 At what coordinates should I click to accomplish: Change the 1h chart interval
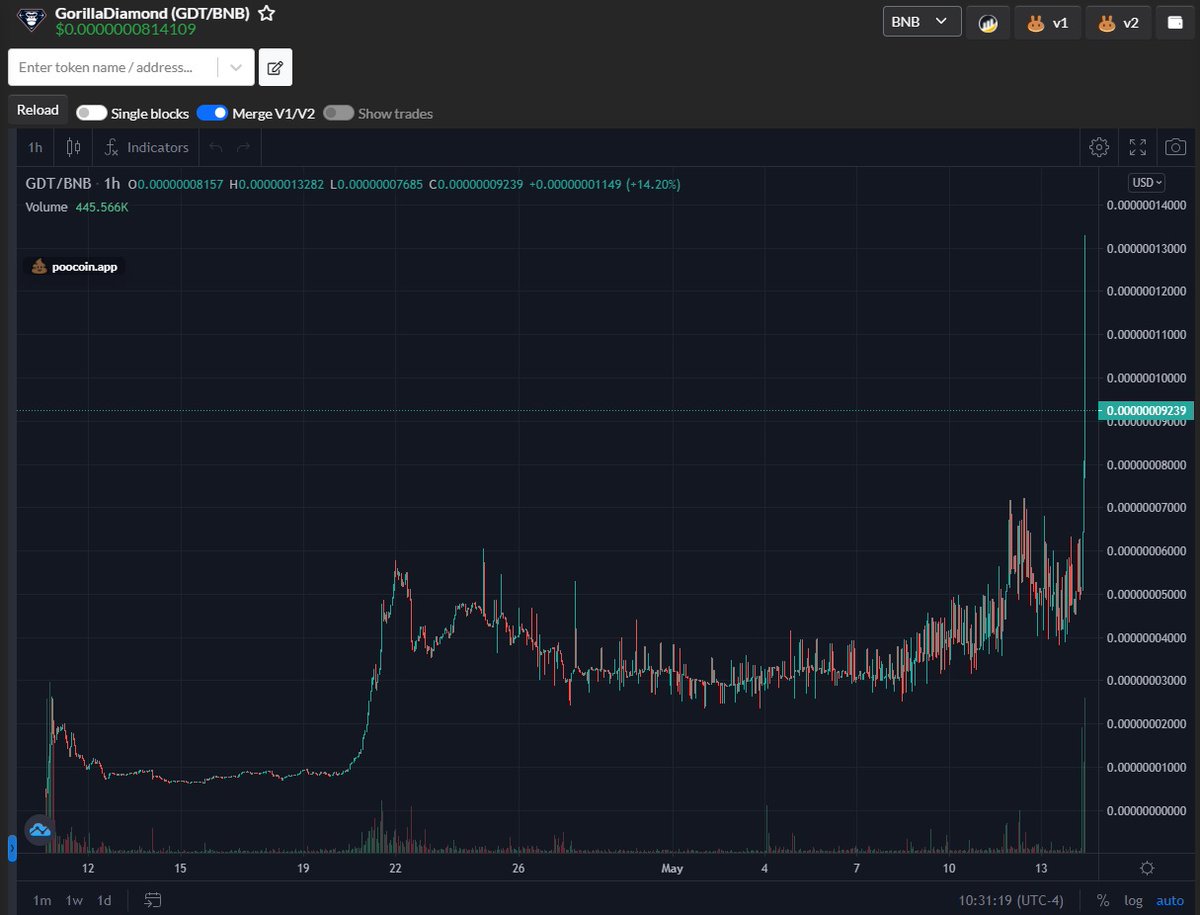[x=35, y=147]
